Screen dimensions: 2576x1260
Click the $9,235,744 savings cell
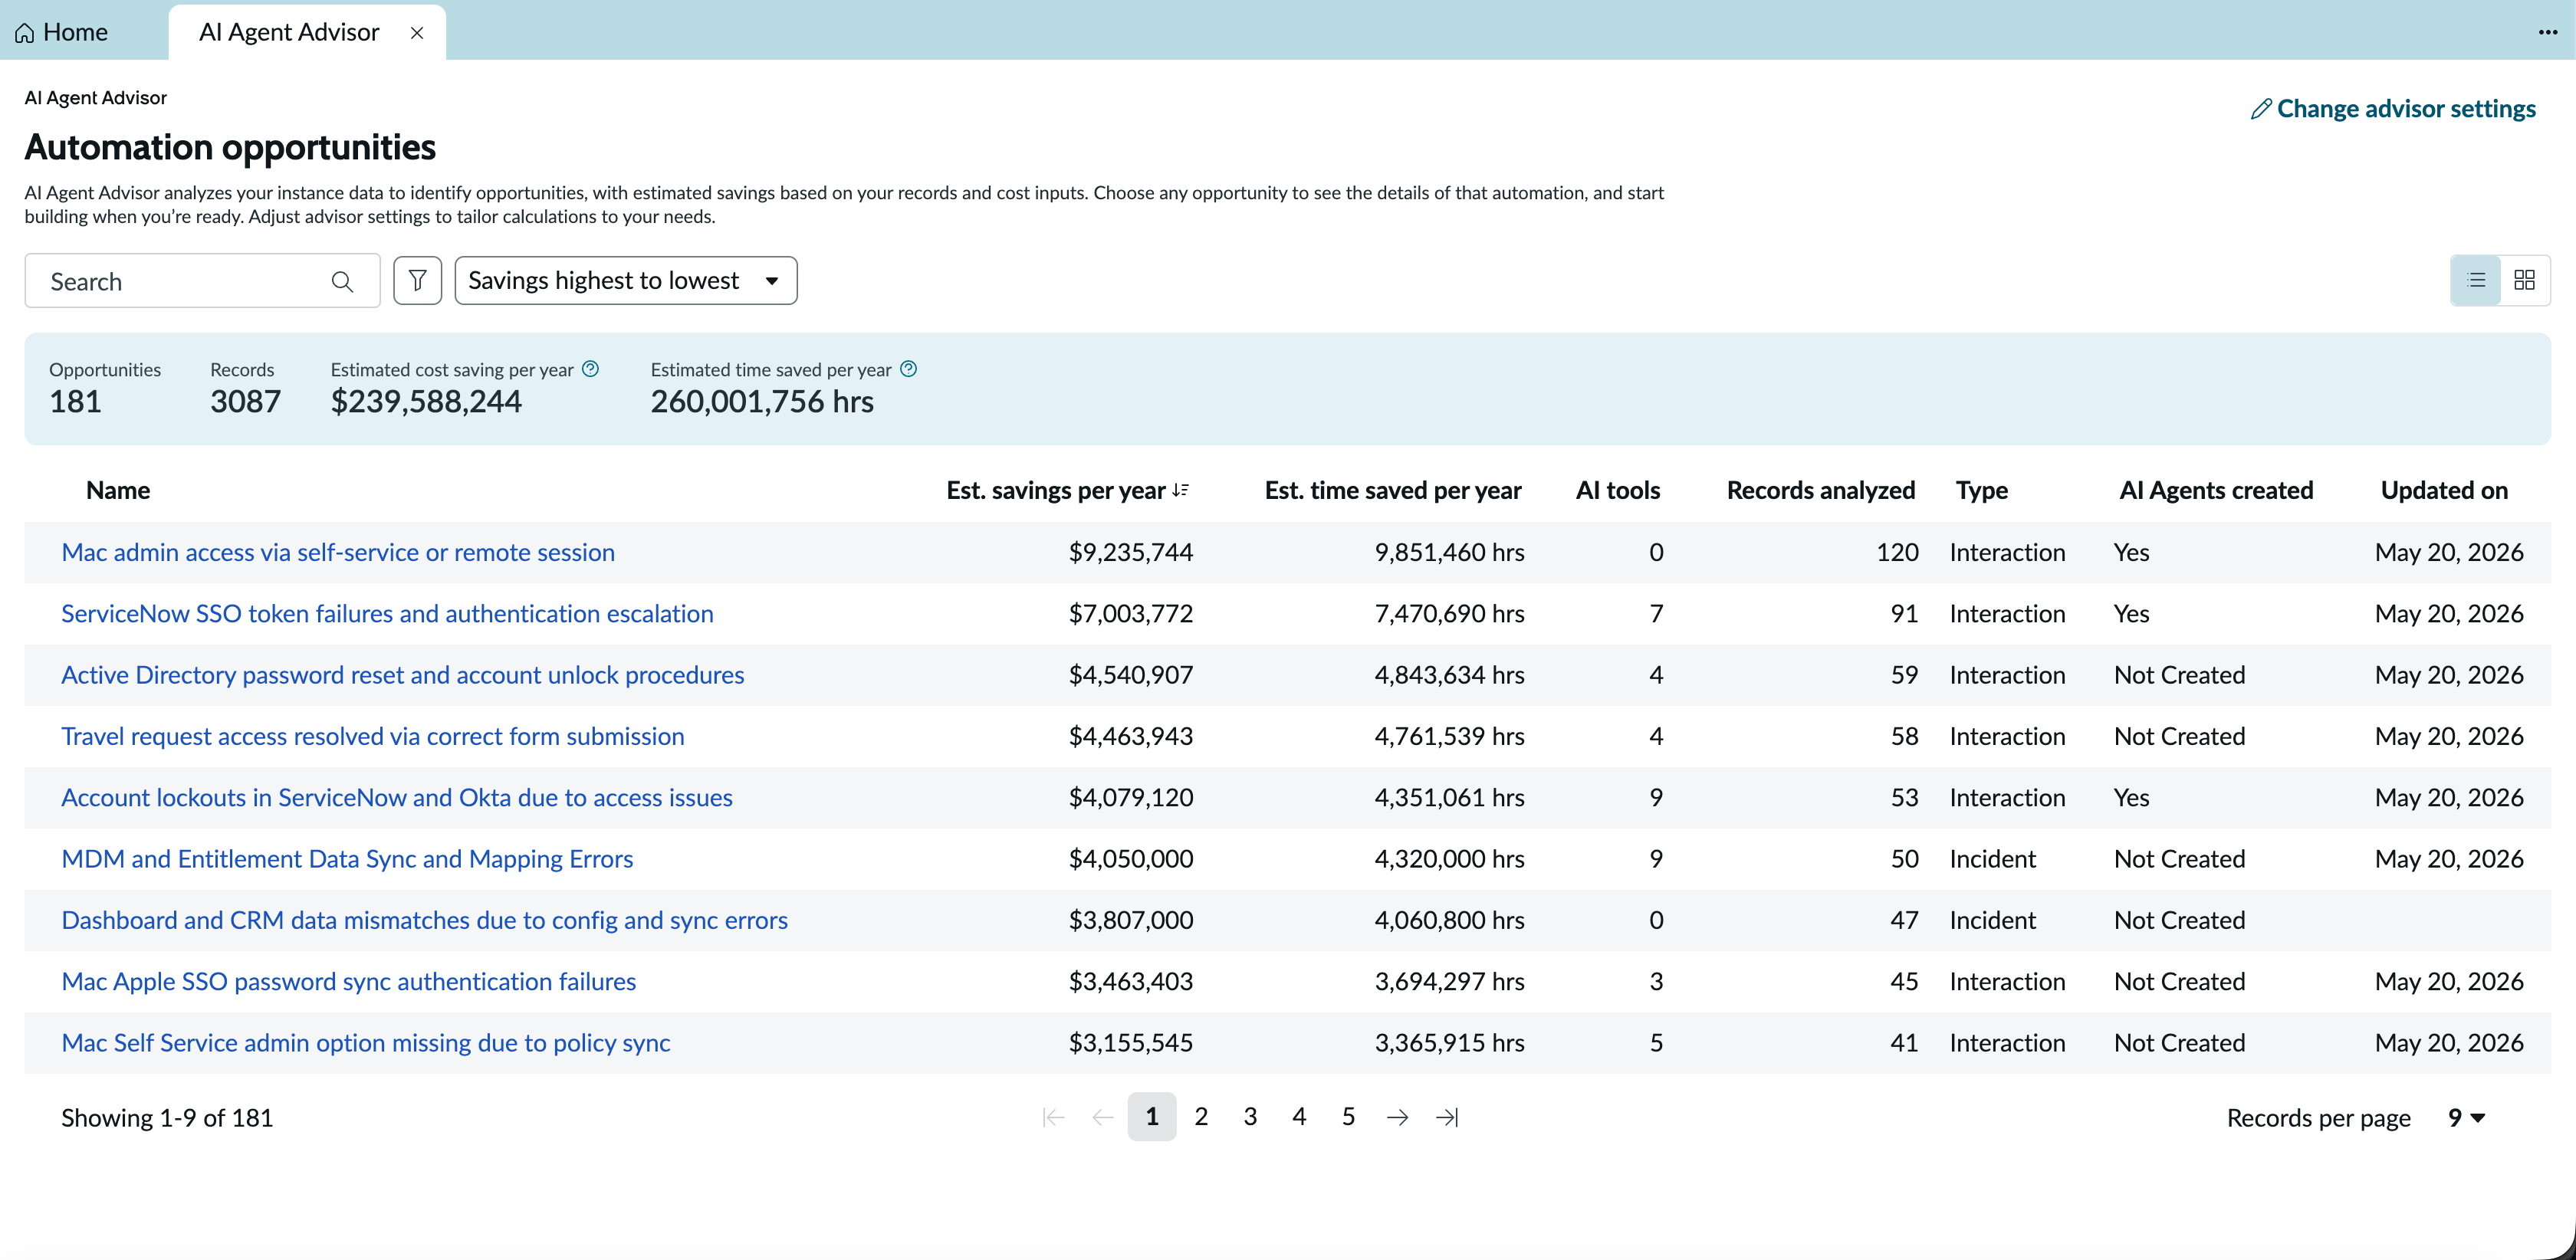click(x=1131, y=552)
